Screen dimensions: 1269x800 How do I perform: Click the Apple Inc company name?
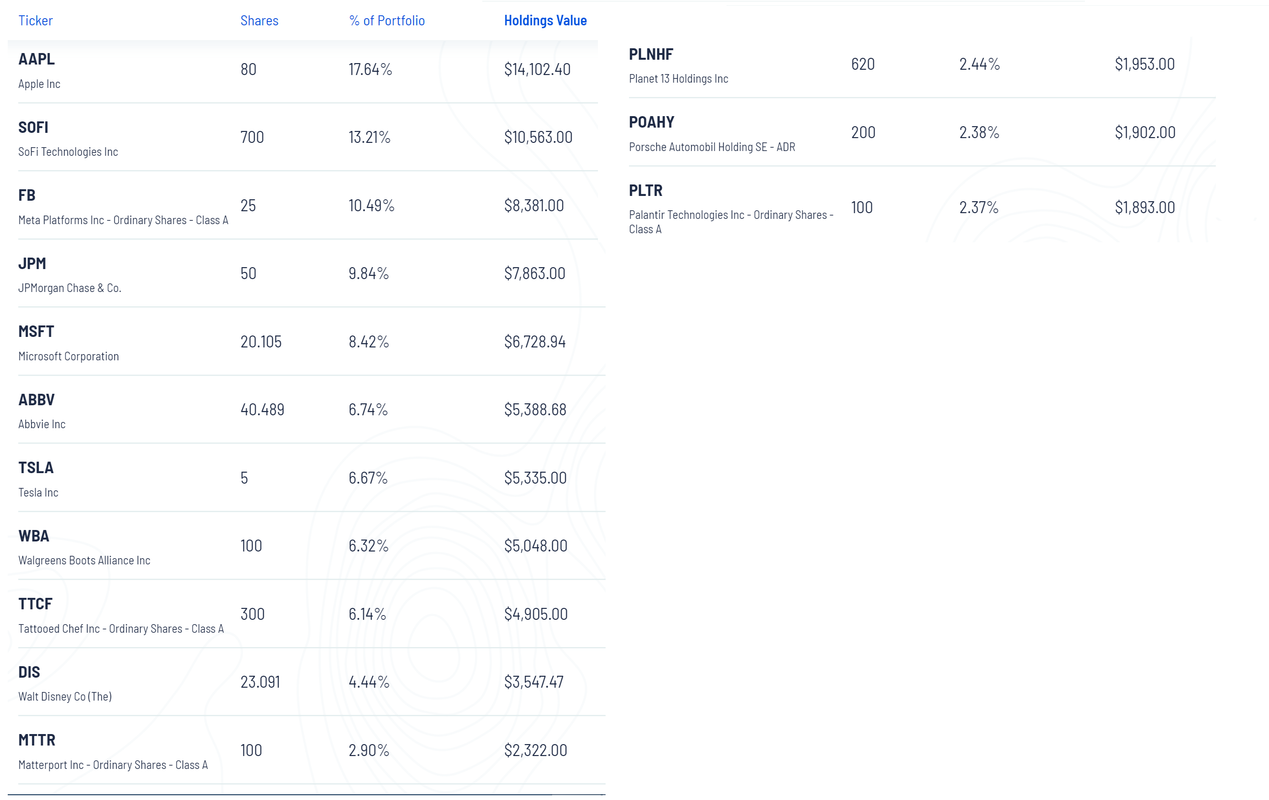click(x=39, y=84)
